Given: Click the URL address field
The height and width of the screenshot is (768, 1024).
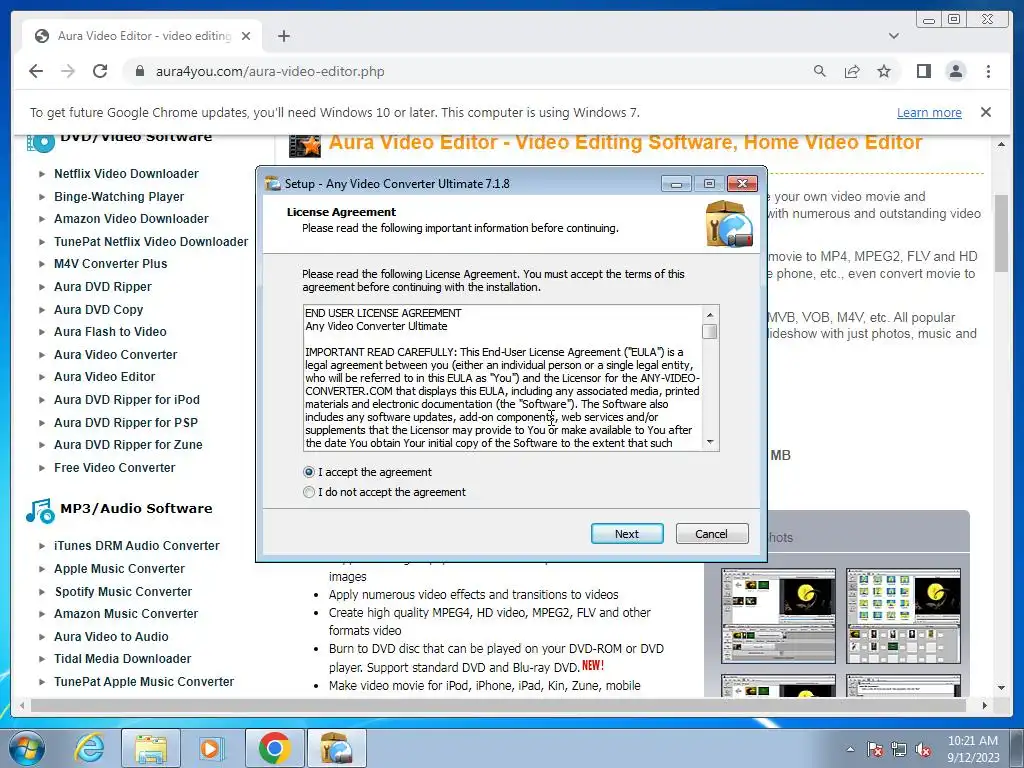Looking at the screenshot, I should pos(270,71).
